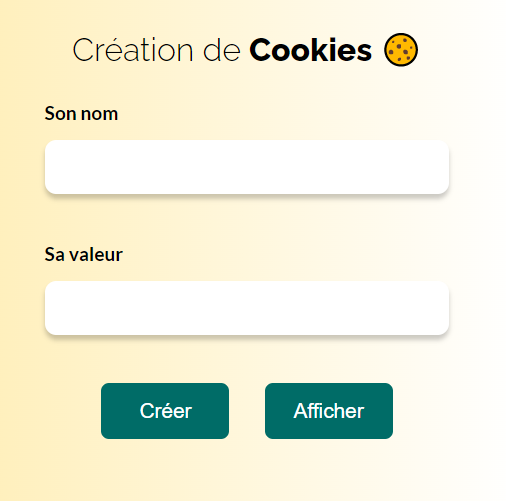Activate the first white text box

[247, 167]
